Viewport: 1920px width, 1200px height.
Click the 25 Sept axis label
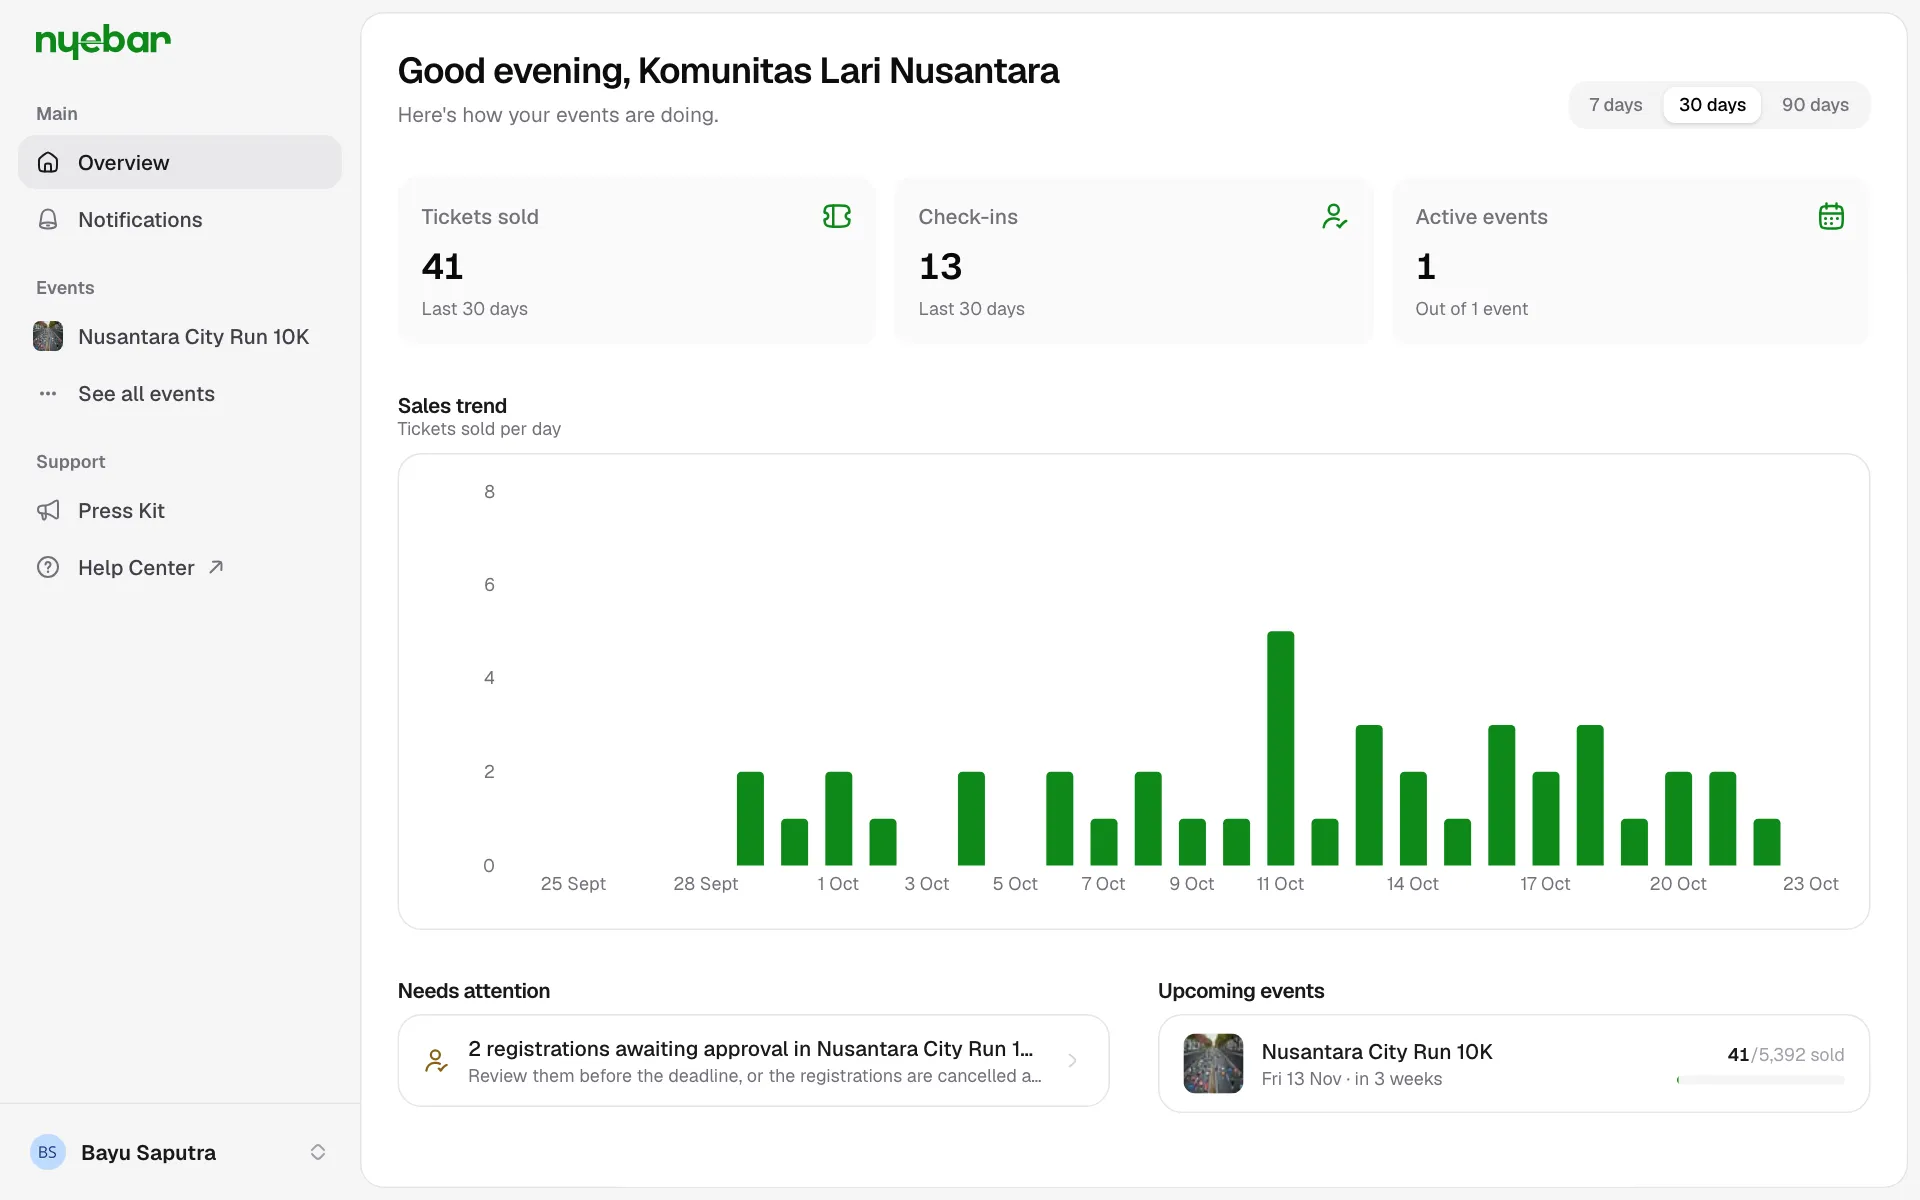[x=573, y=884]
